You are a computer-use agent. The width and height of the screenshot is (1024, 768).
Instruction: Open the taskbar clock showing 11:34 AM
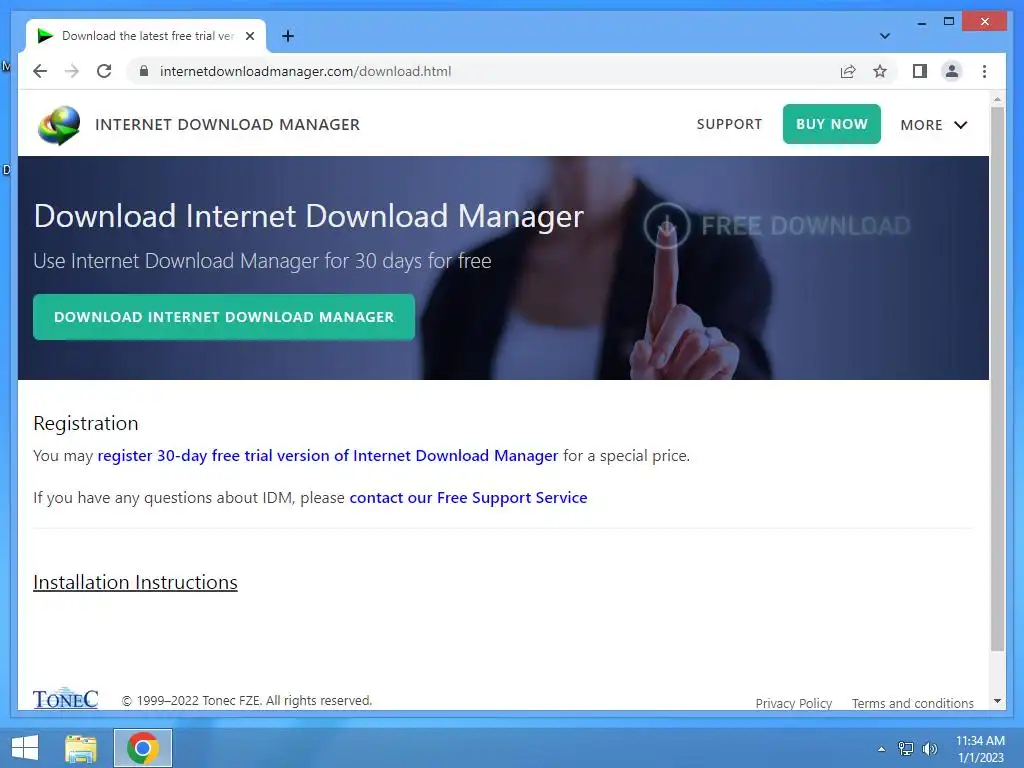(x=980, y=749)
